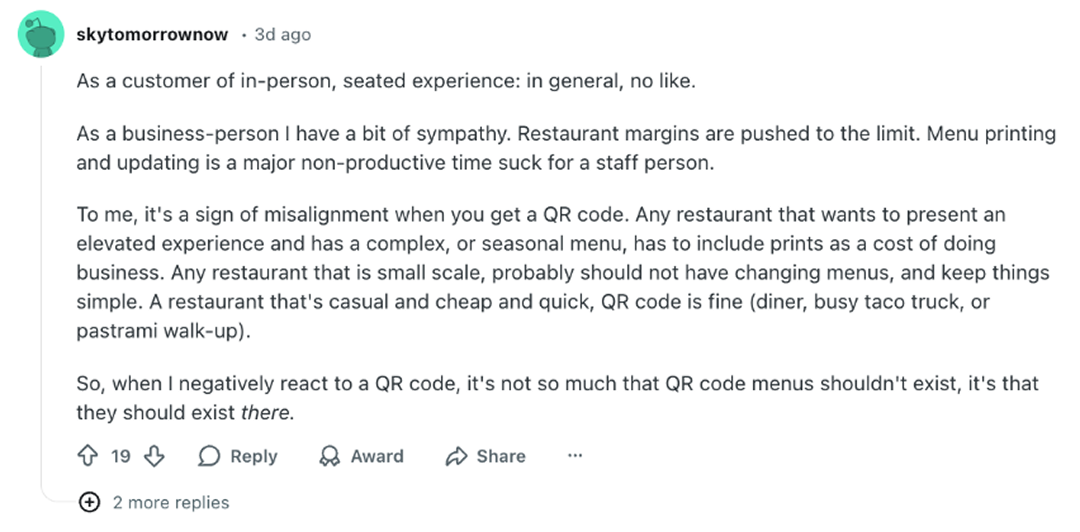Click the Share arrow icon

[456, 456]
